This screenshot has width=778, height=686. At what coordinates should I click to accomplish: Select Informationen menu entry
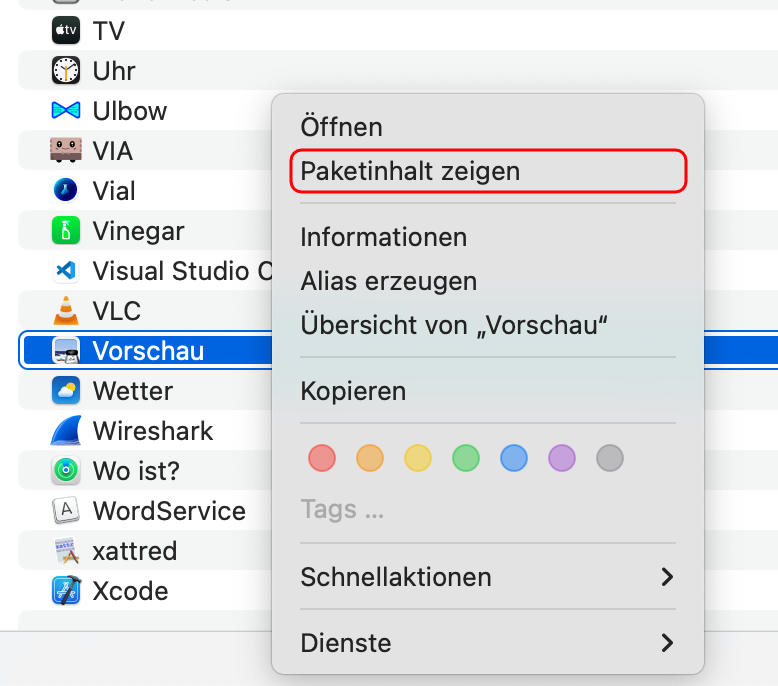pos(384,237)
